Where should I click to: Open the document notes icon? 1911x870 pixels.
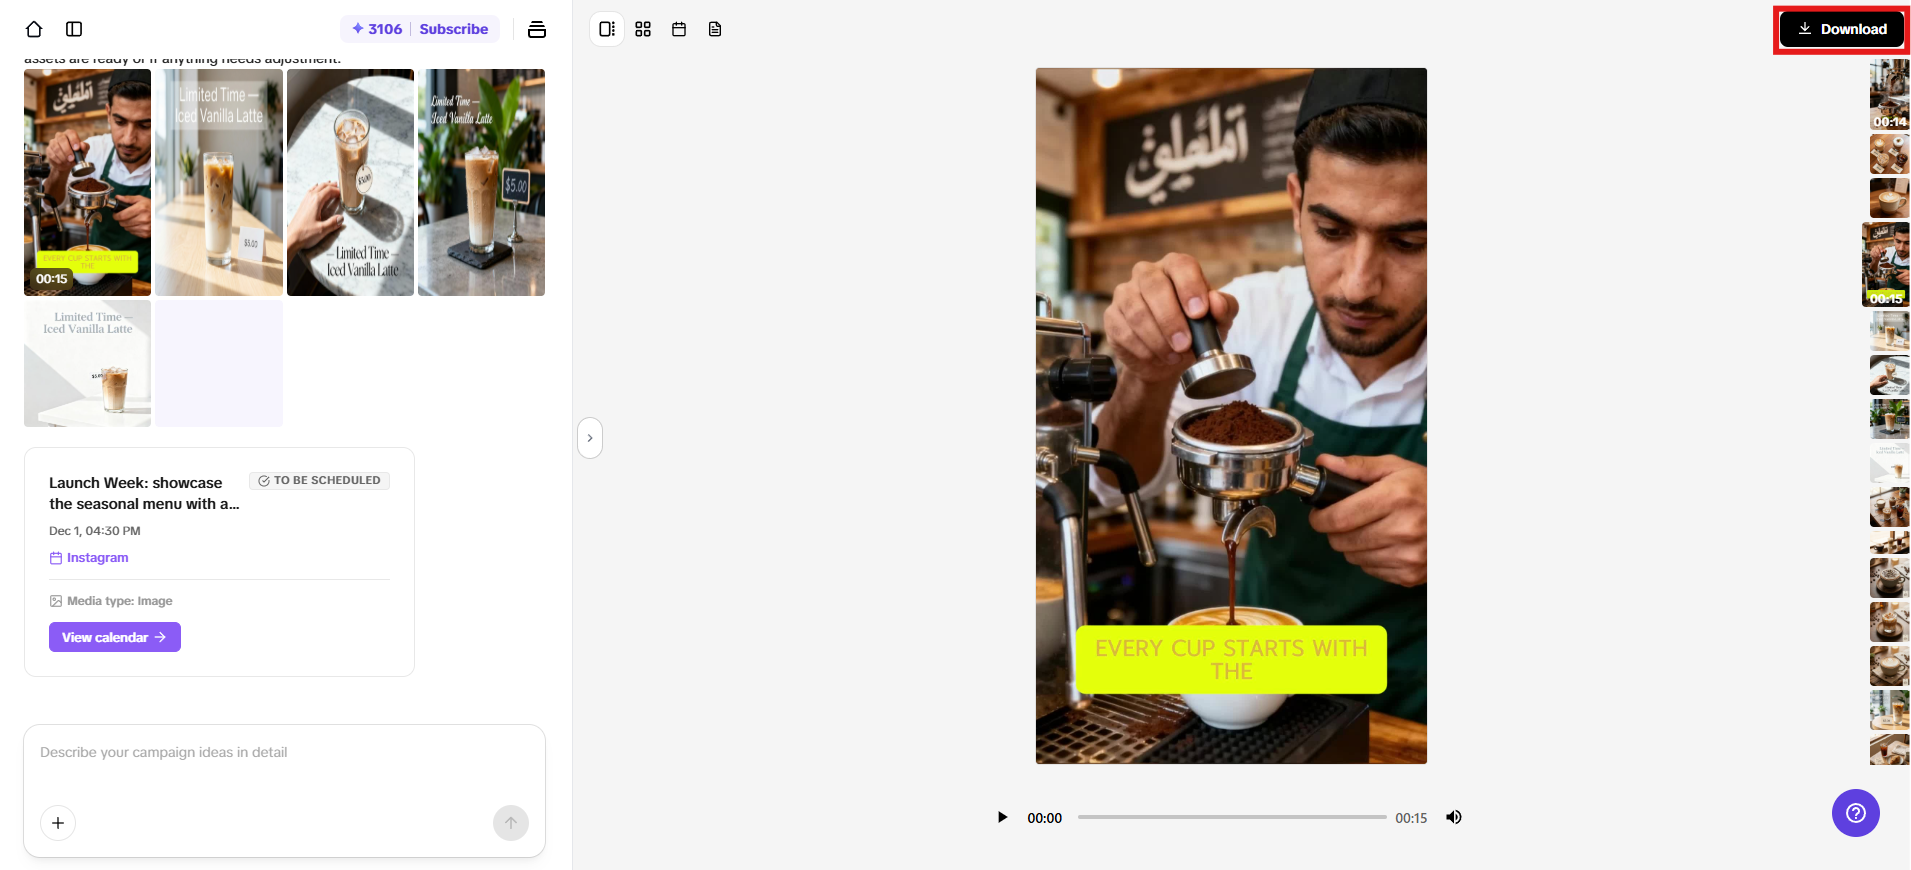tap(715, 29)
